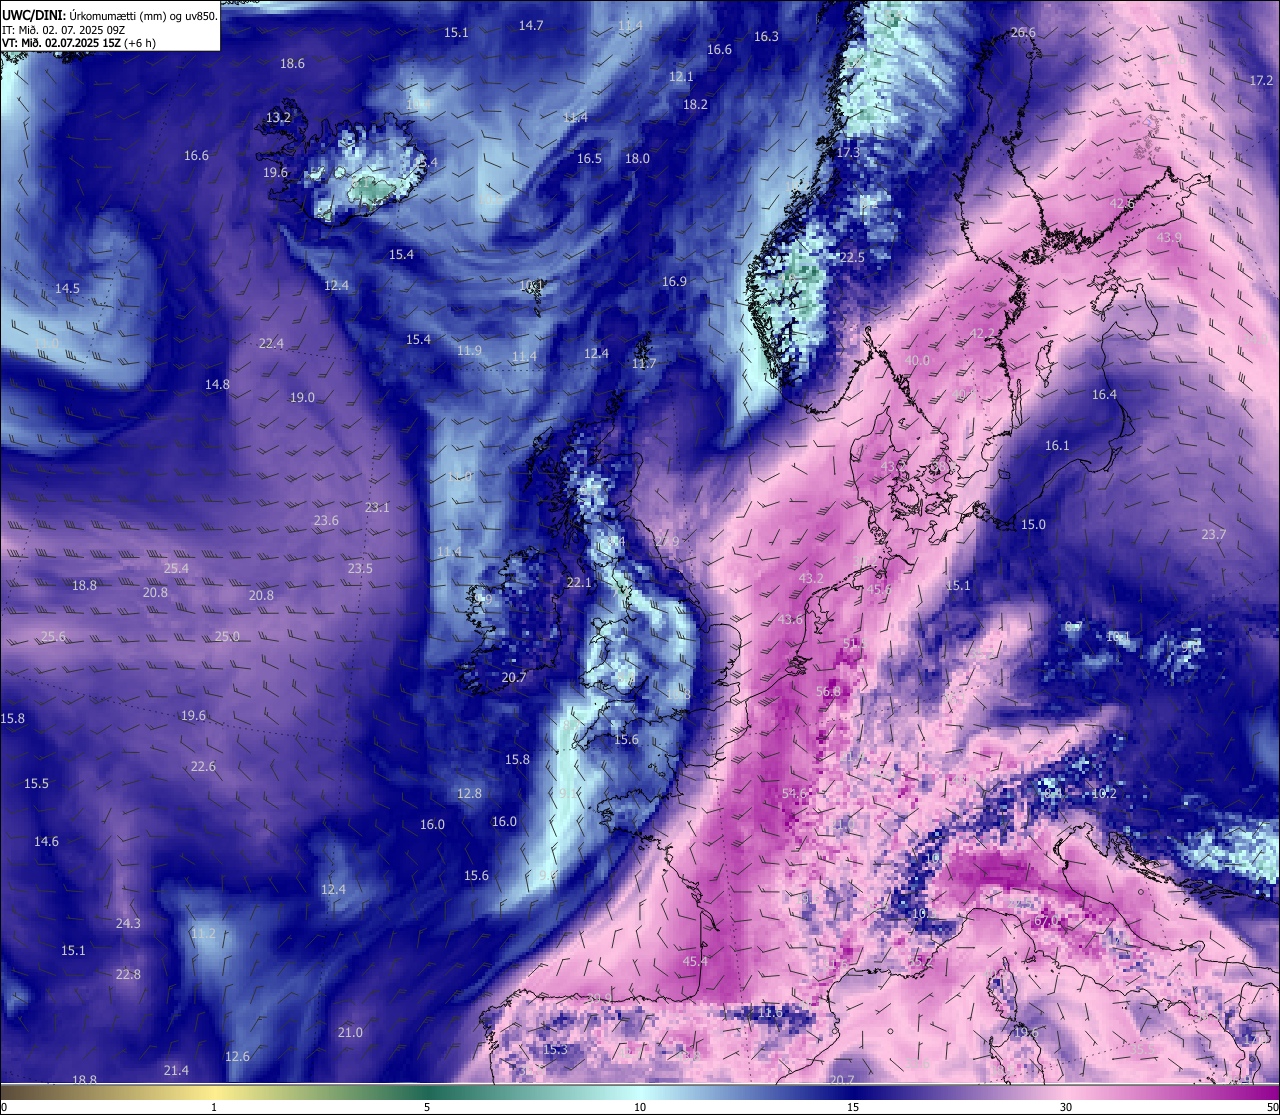
Task: Click the map value label '15.5'
Action: (x=36, y=783)
